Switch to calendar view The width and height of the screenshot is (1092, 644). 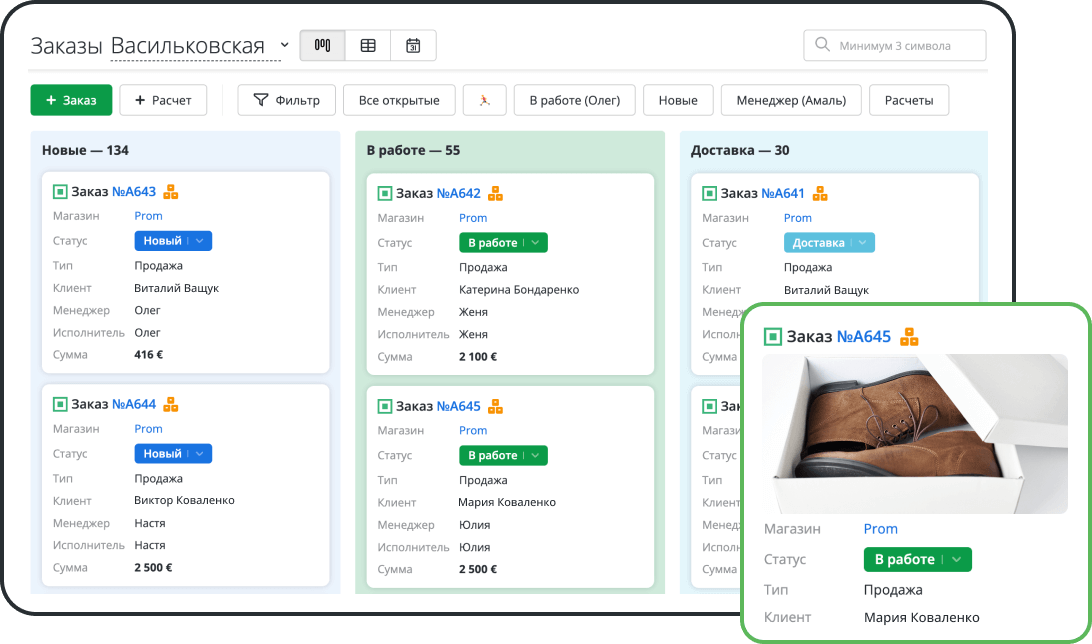[413, 45]
